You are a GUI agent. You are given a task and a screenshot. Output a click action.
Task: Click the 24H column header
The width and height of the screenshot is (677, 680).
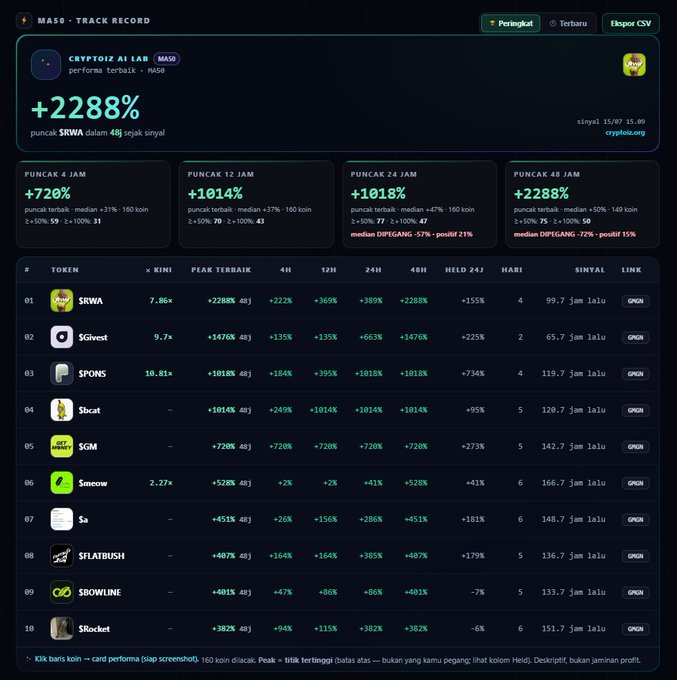point(373,270)
